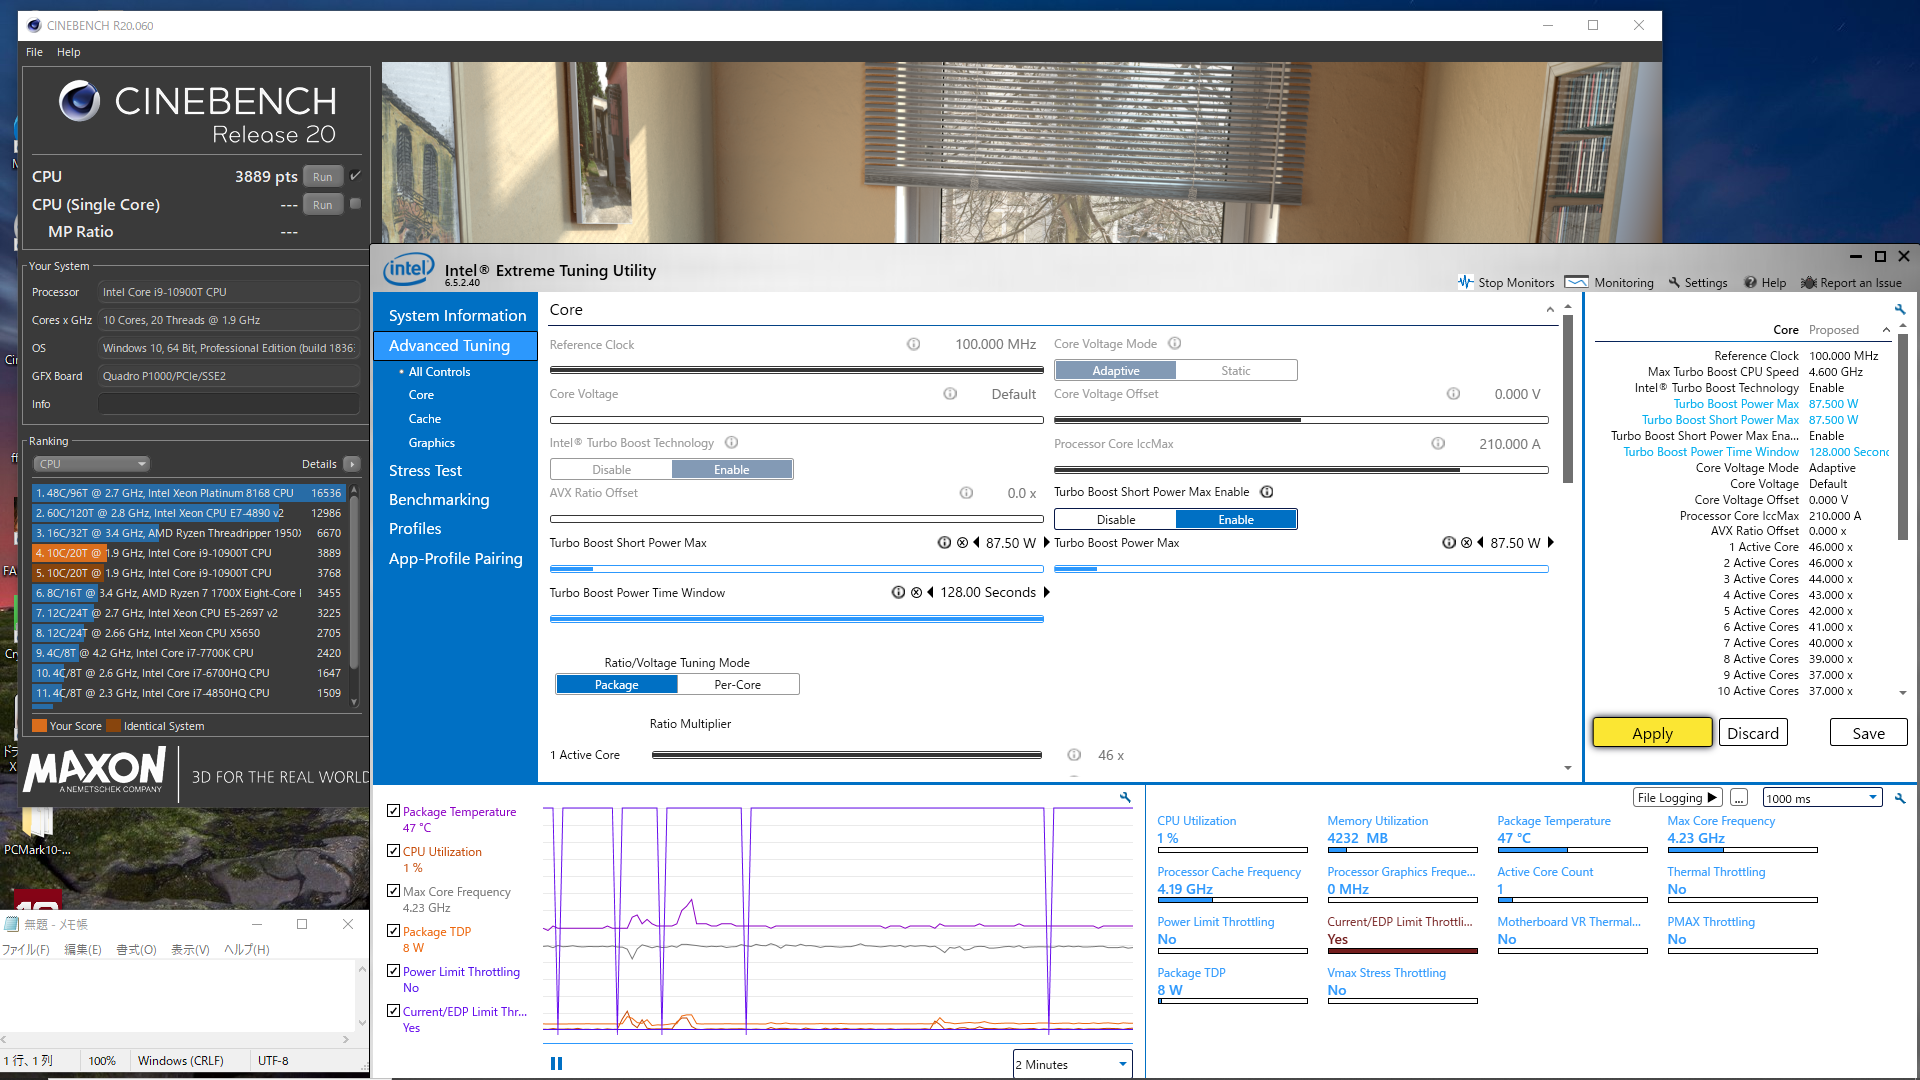This screenshot has width=1920, height=1080.
Task: Select Per-Core ratio tuning mode
Action: point(738,685)
